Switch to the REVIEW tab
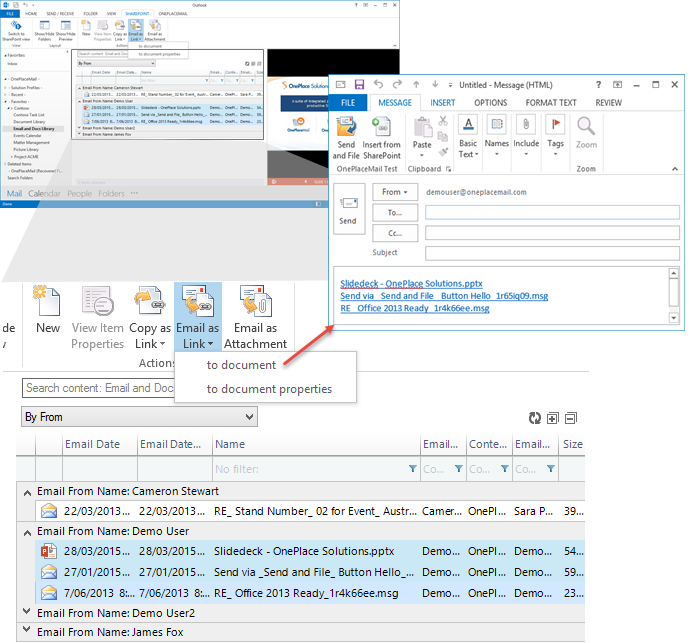This screenshot has width=700, height=643. (608, 103)
